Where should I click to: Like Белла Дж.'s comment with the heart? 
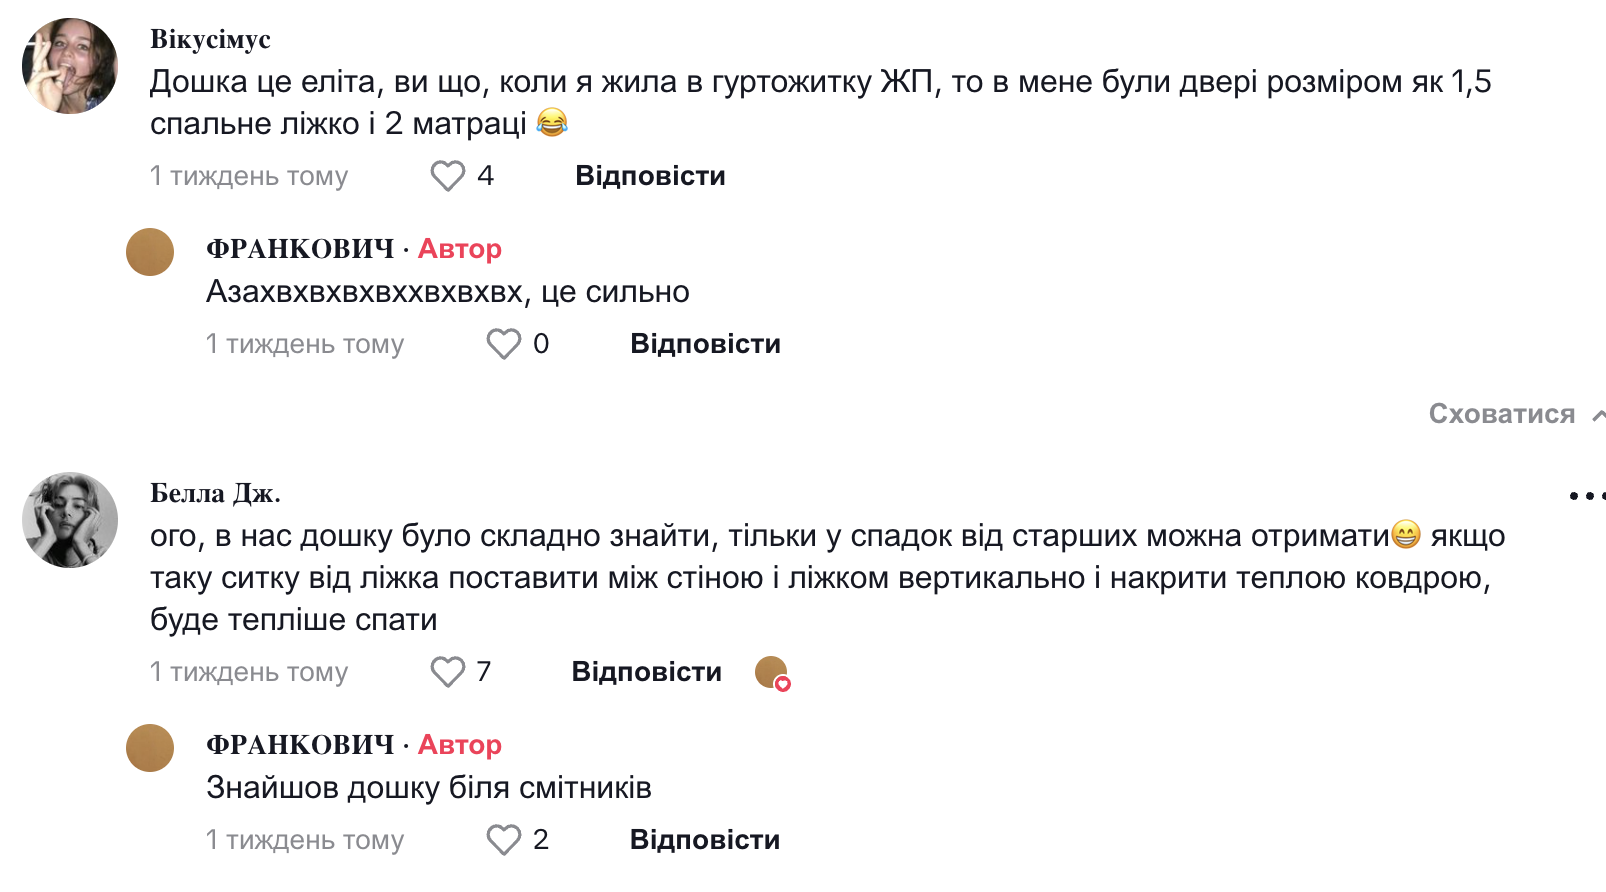[447, 672]
